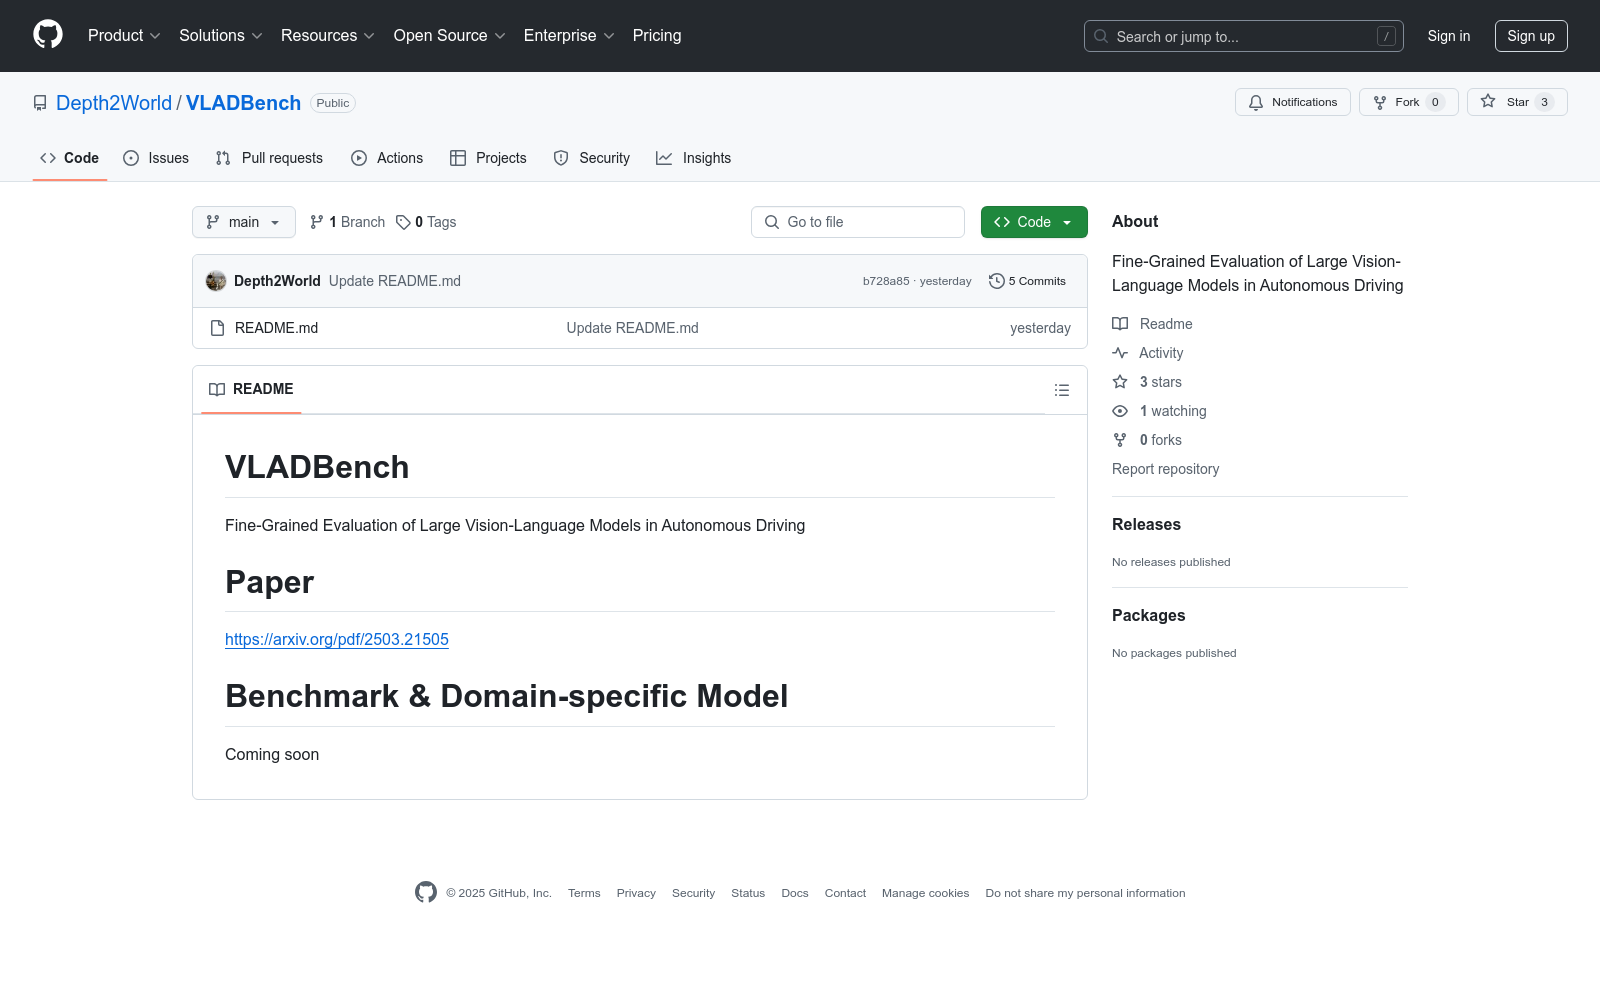Screen dimensions: 1600x1000
Task: Click Report repository link
Action: click(x=1165, y=469)
